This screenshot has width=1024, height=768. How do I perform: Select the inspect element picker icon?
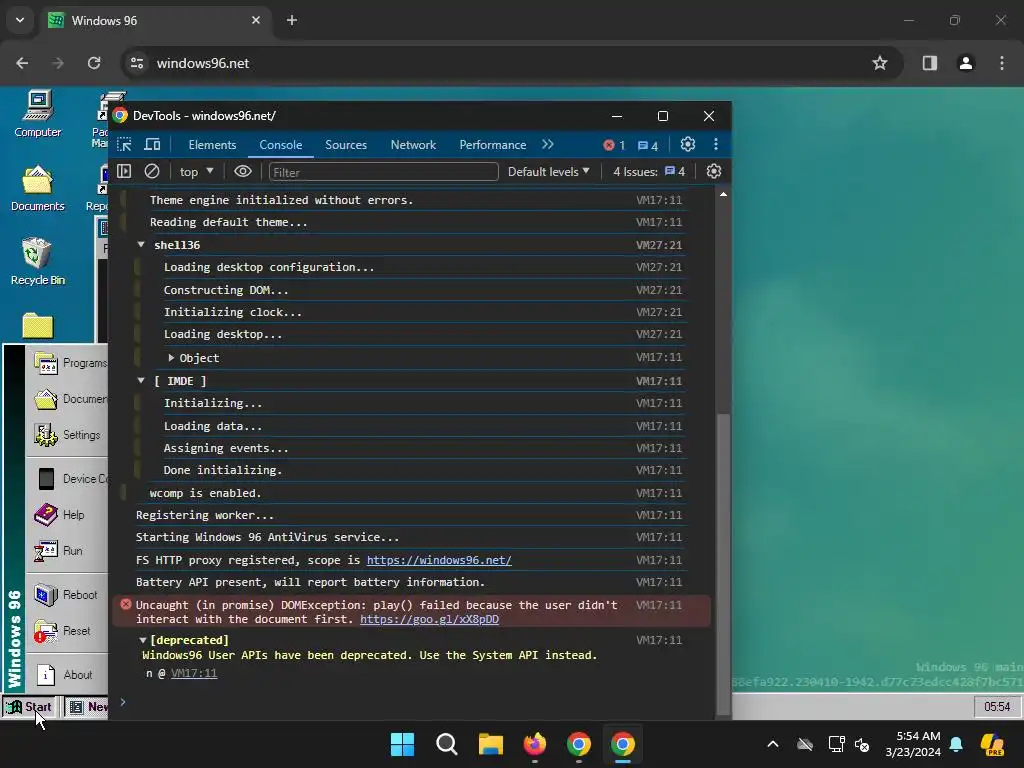click(x=124, y=144)
